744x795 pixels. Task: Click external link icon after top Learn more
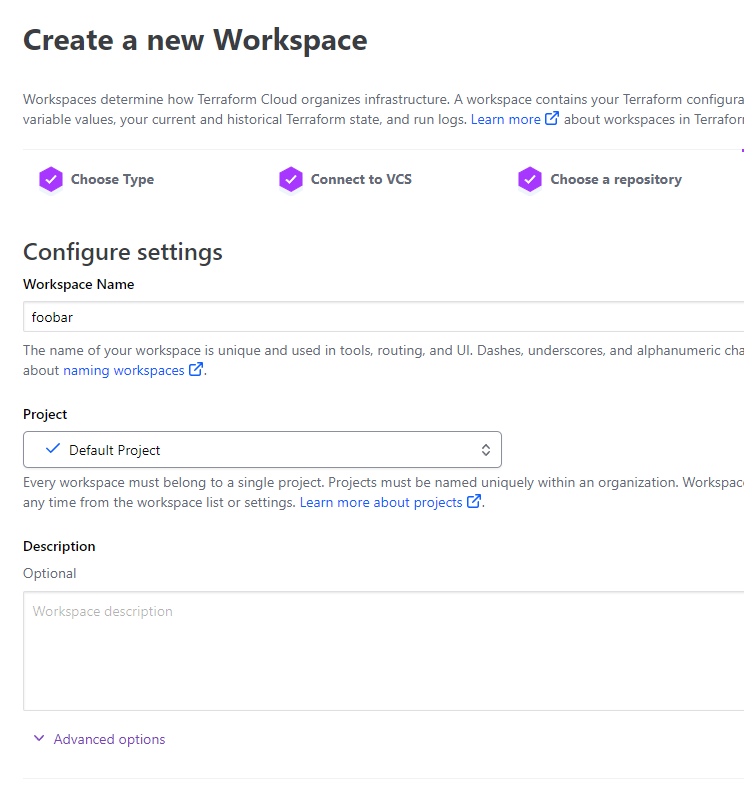(x=551, y=119)
